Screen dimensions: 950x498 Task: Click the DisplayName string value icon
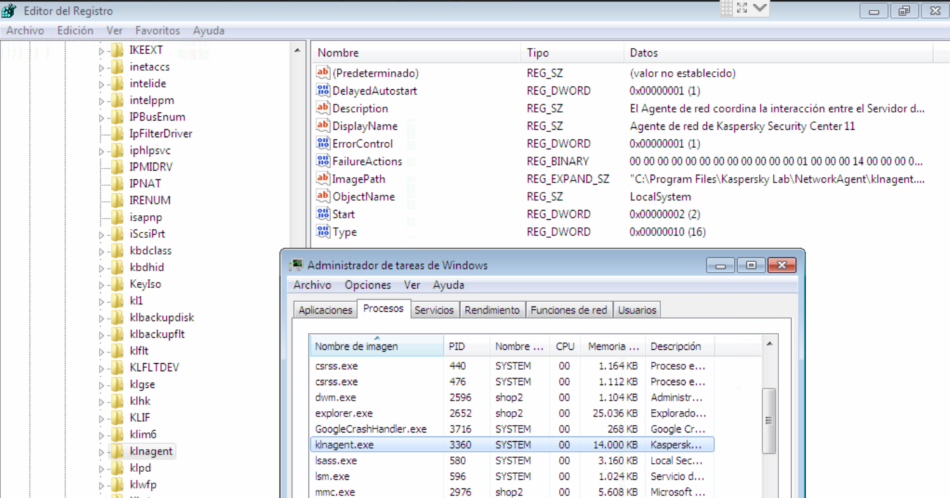point(323,126)
